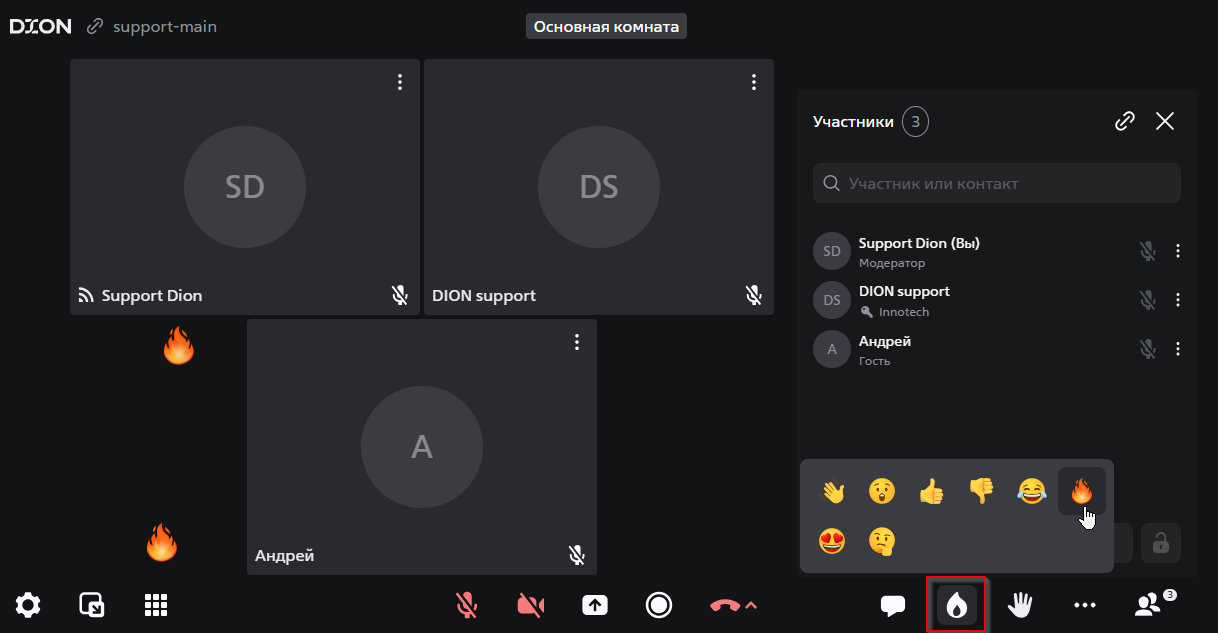Select the thumbs up reaction
1218x633 pixels.
pyautogui.click(x=931, y=491)
